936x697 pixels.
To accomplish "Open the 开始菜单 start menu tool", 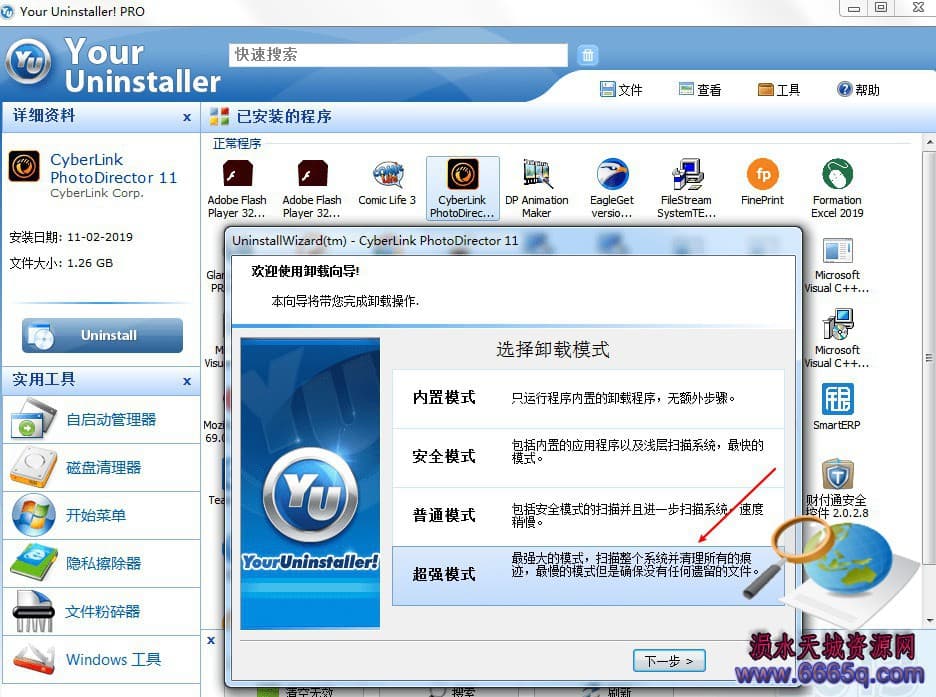I will coord(101,516).
